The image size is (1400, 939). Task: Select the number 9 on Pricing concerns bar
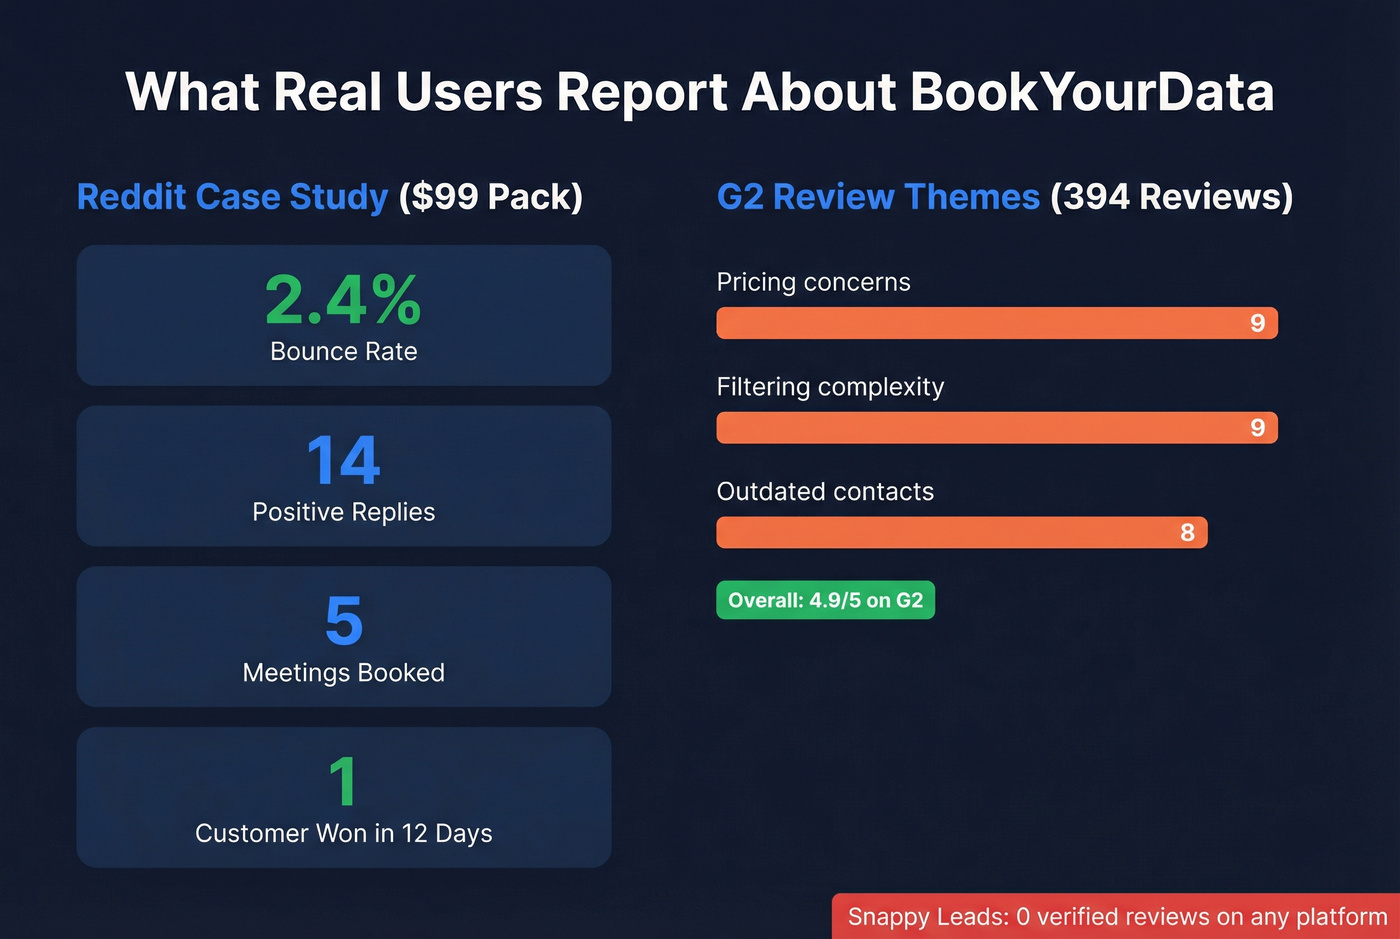click(x=1256, y=323)
